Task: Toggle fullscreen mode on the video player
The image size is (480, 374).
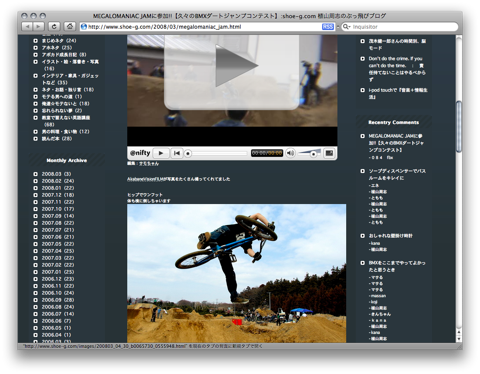Action: (x=329, y=153)
